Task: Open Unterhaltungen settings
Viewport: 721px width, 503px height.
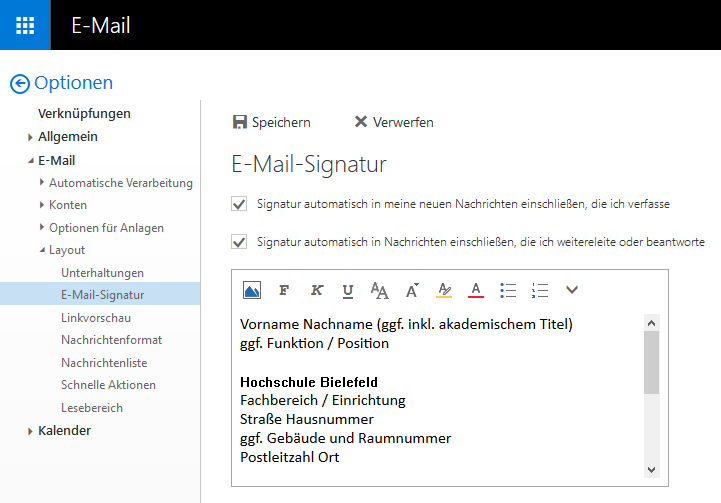Action: pos(103,273)
